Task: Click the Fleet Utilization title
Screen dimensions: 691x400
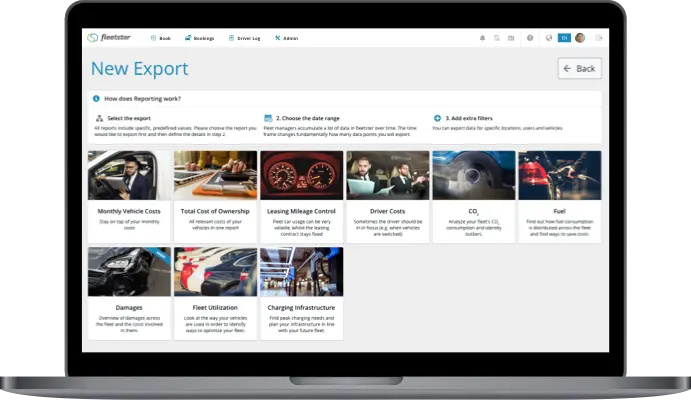Action: [x=215, y=307]
